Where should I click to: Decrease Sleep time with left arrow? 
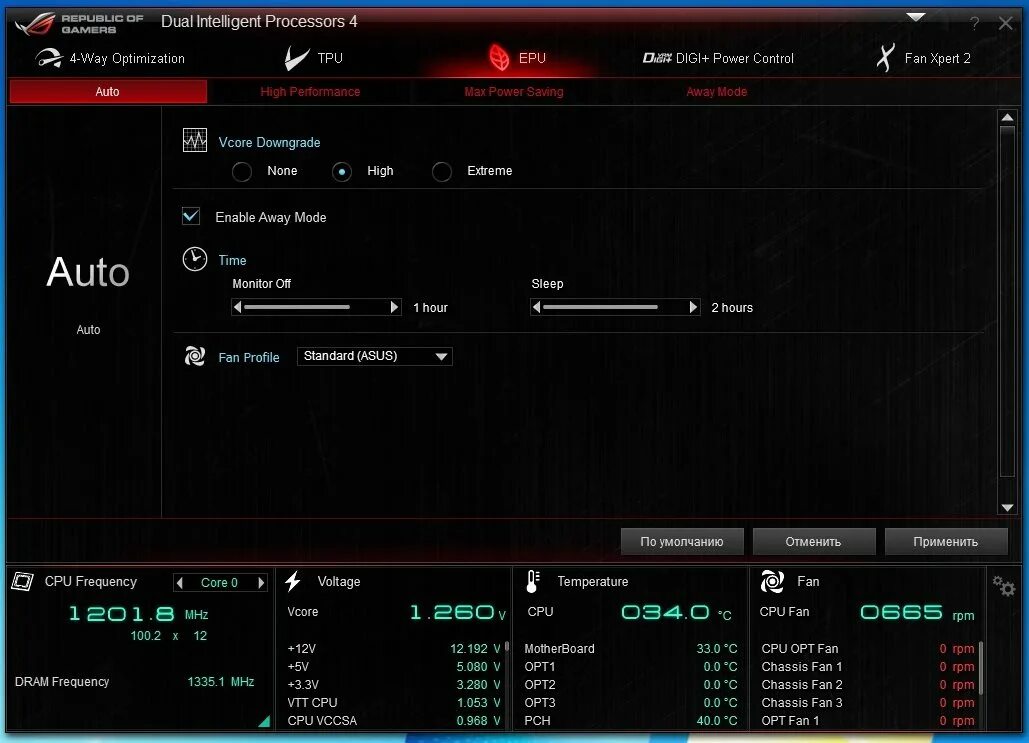537,307
